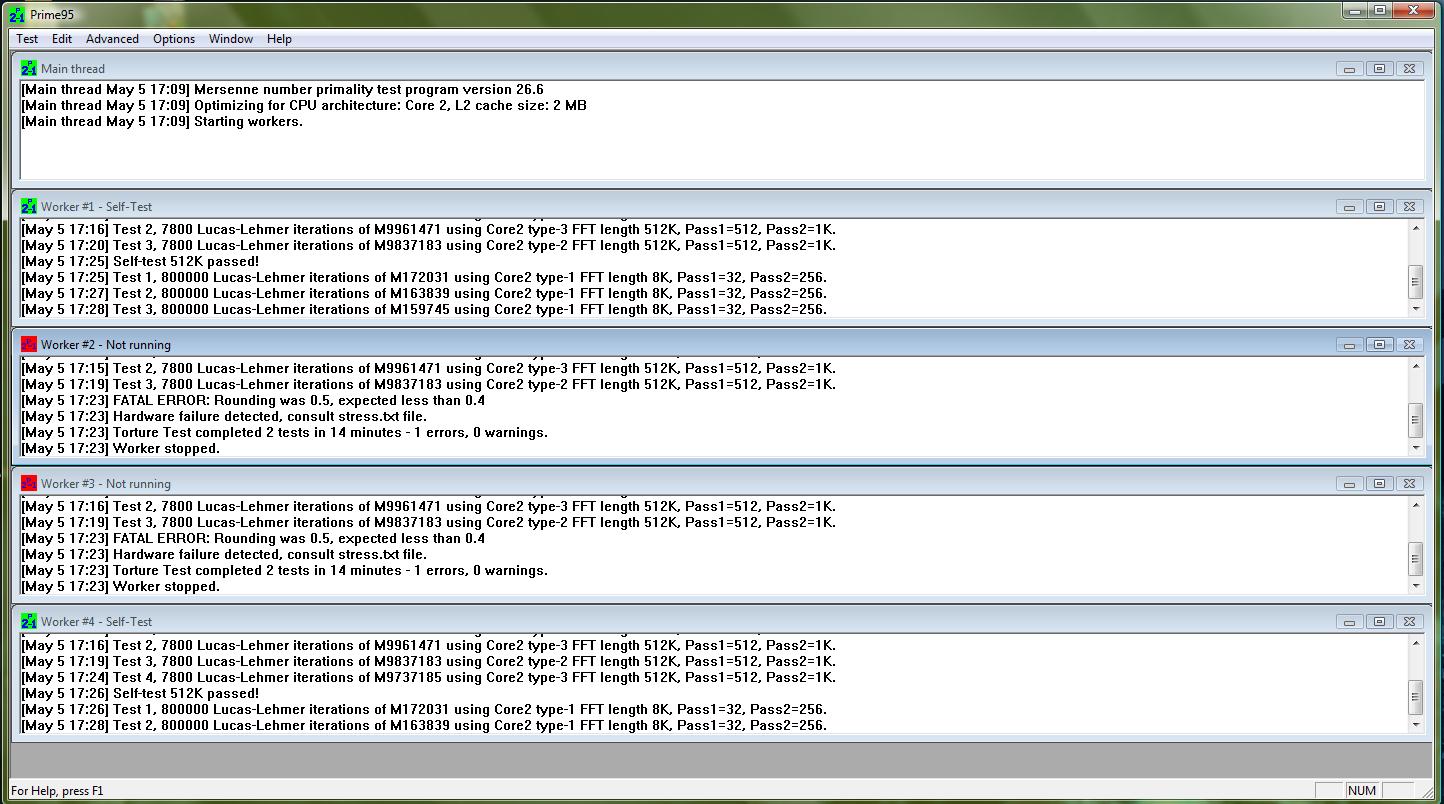1444x804 pixels.
Task: Click the Main thread window icon
Action: coord(29,68)
